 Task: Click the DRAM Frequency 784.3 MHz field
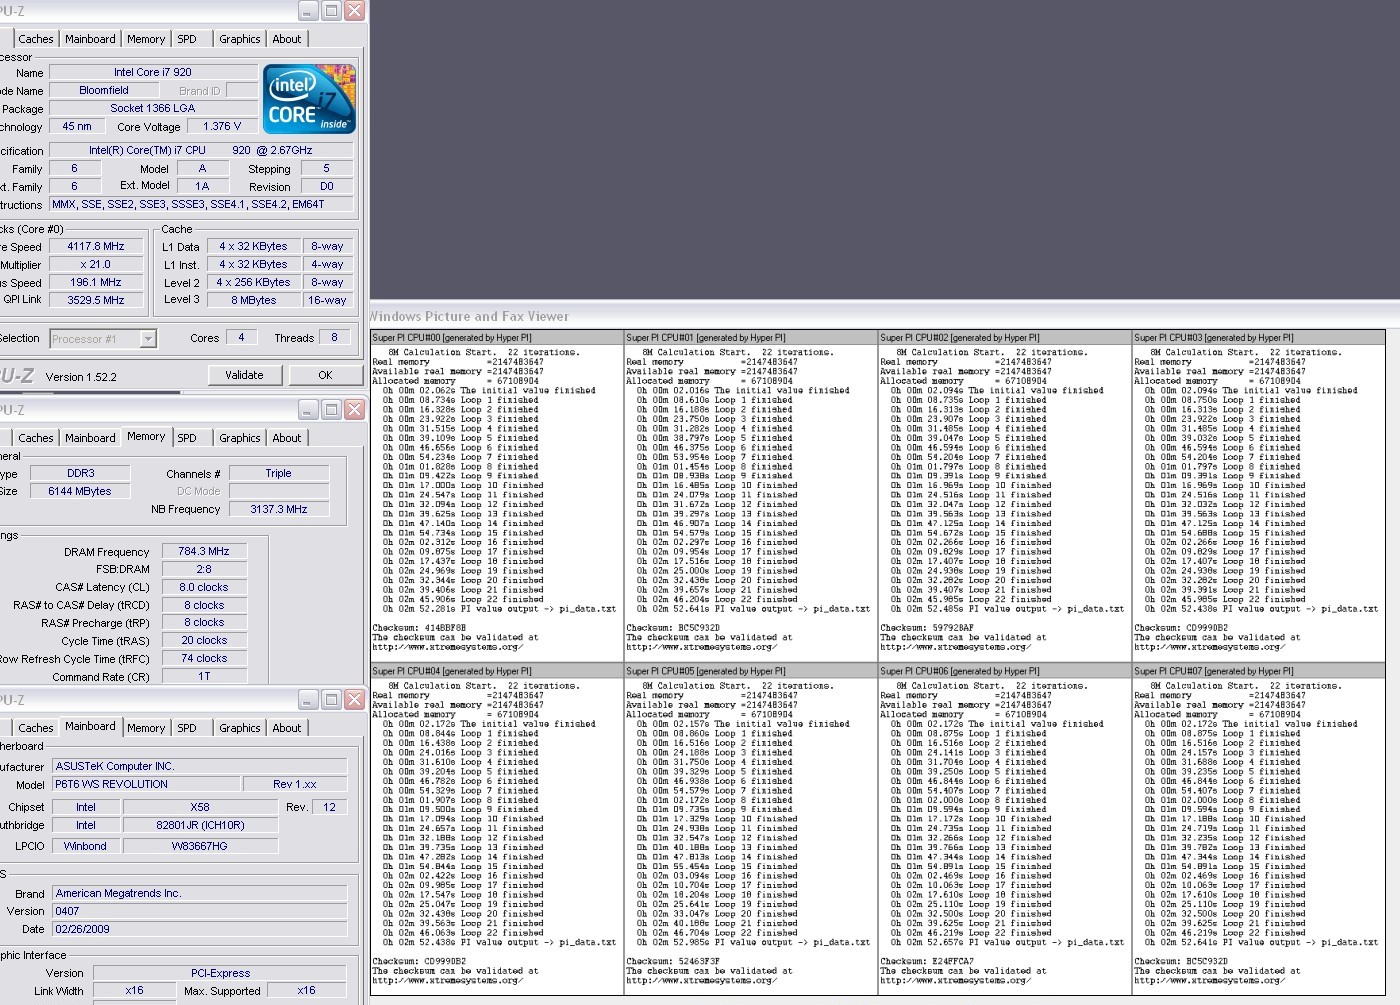click(204, 551)
